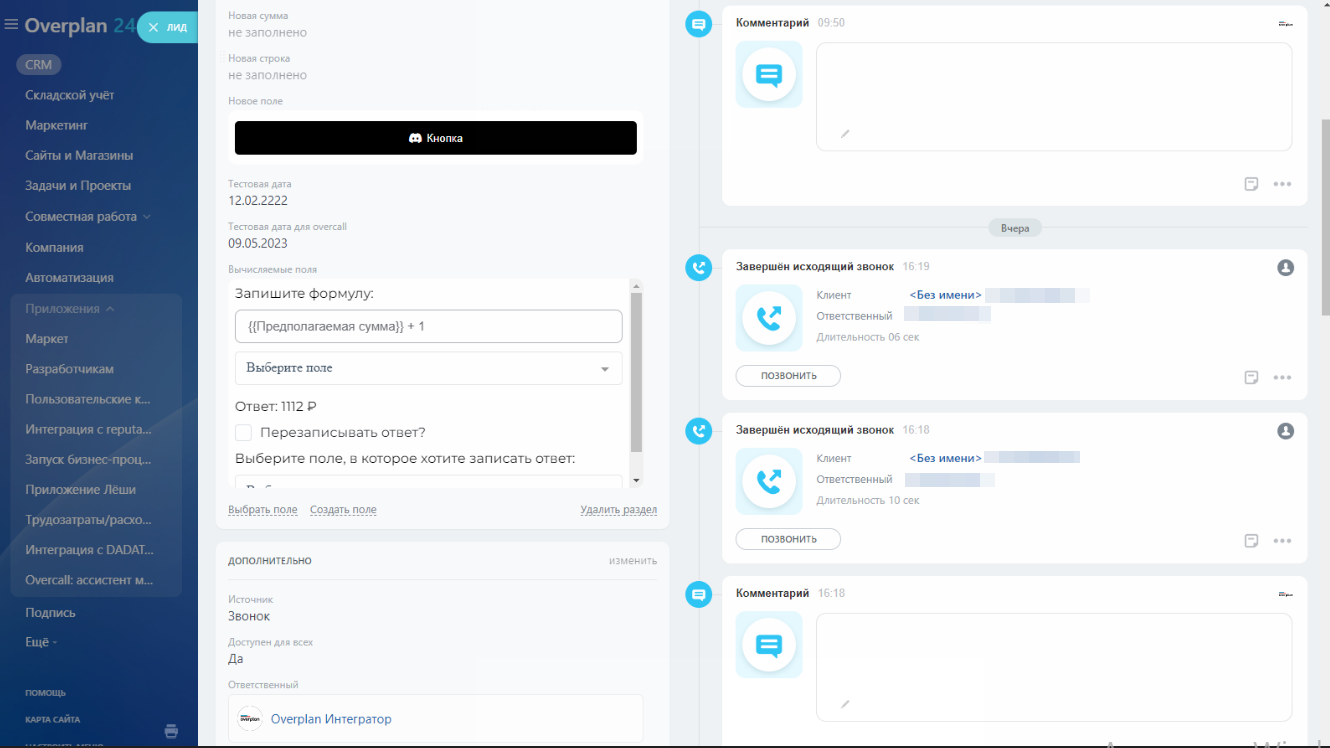Open the CRM section in the sidebar
This screenshot has height=748, width=1330.
click(x=39, y=65)
